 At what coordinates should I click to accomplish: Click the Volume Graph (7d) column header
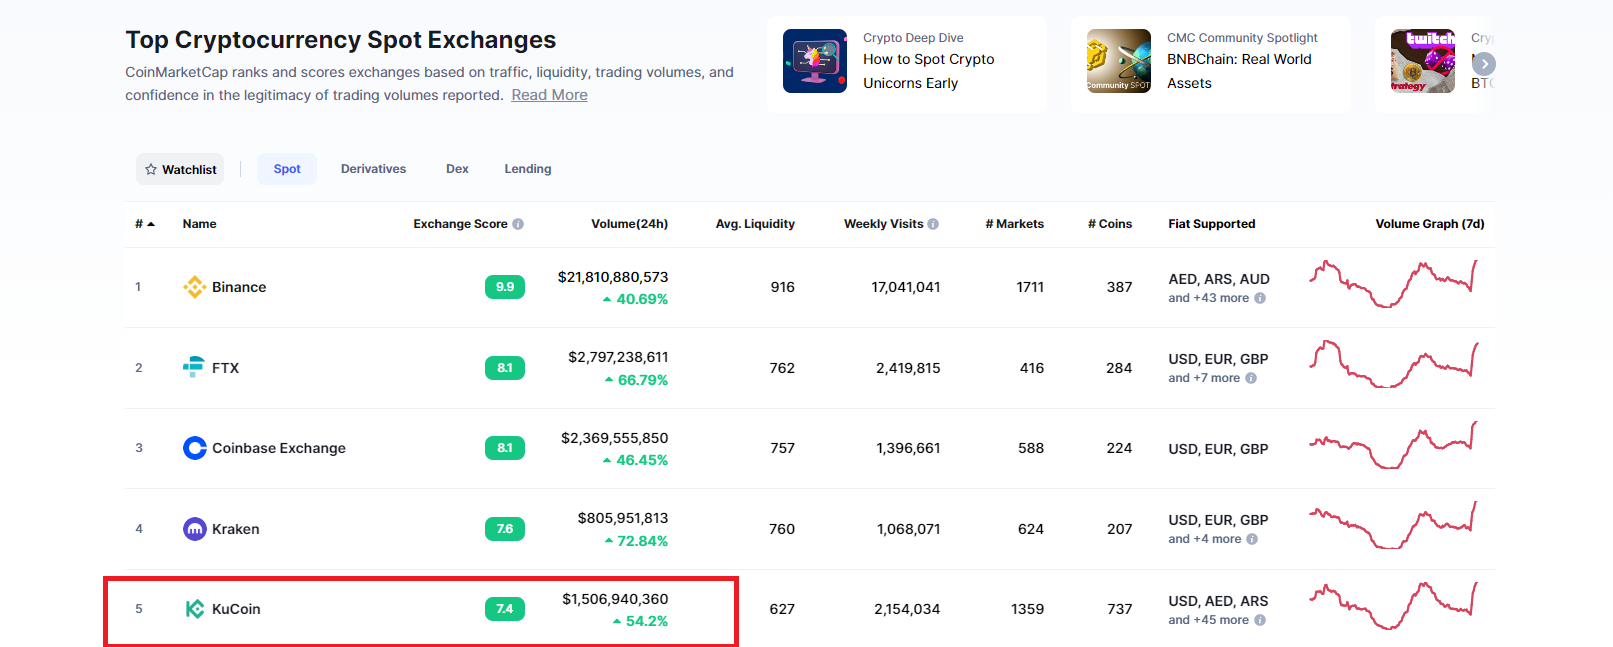(1430, 224)
